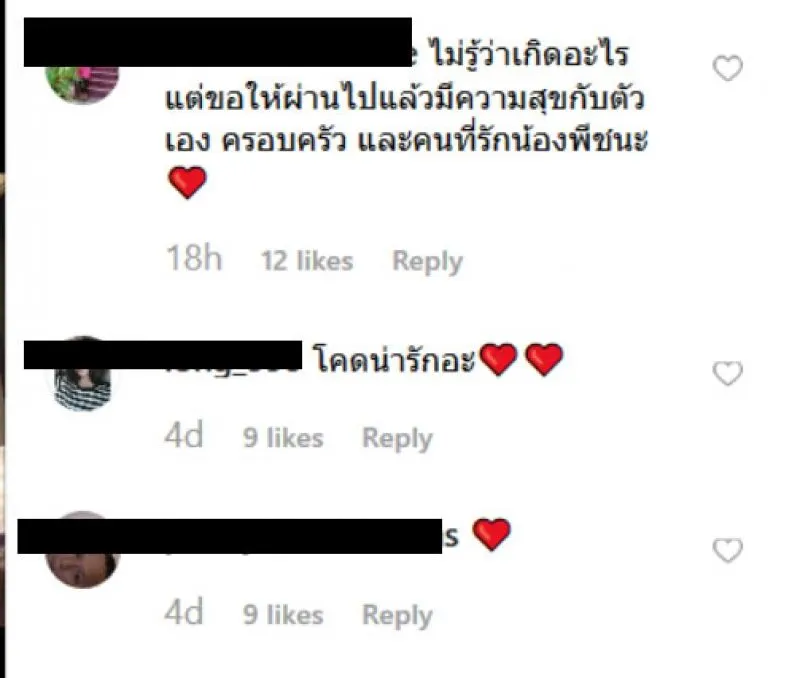Screen dimensions: 800x678
Task: Click the red heart emoji in the last comment
Action: coord(492,535)
